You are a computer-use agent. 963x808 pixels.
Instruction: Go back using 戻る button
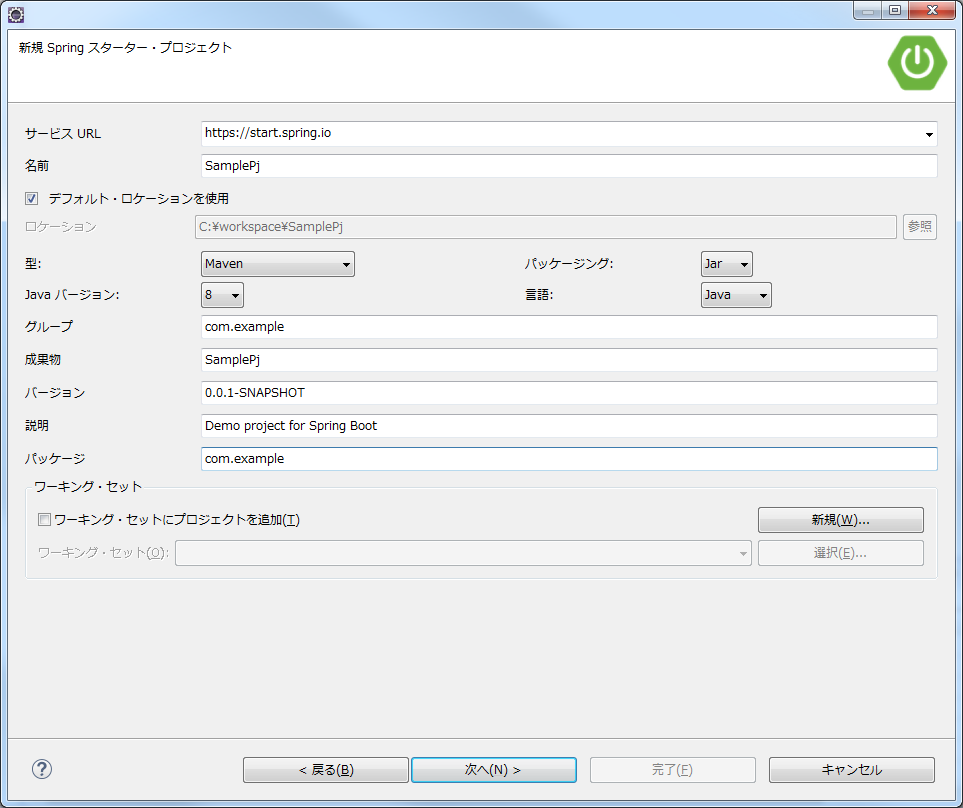coord(326,770)
